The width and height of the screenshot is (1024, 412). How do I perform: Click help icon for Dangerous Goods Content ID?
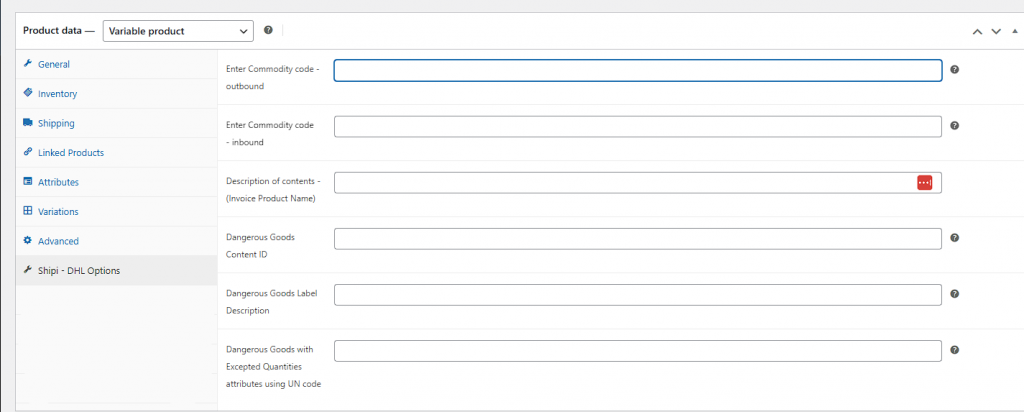(955, 238)
